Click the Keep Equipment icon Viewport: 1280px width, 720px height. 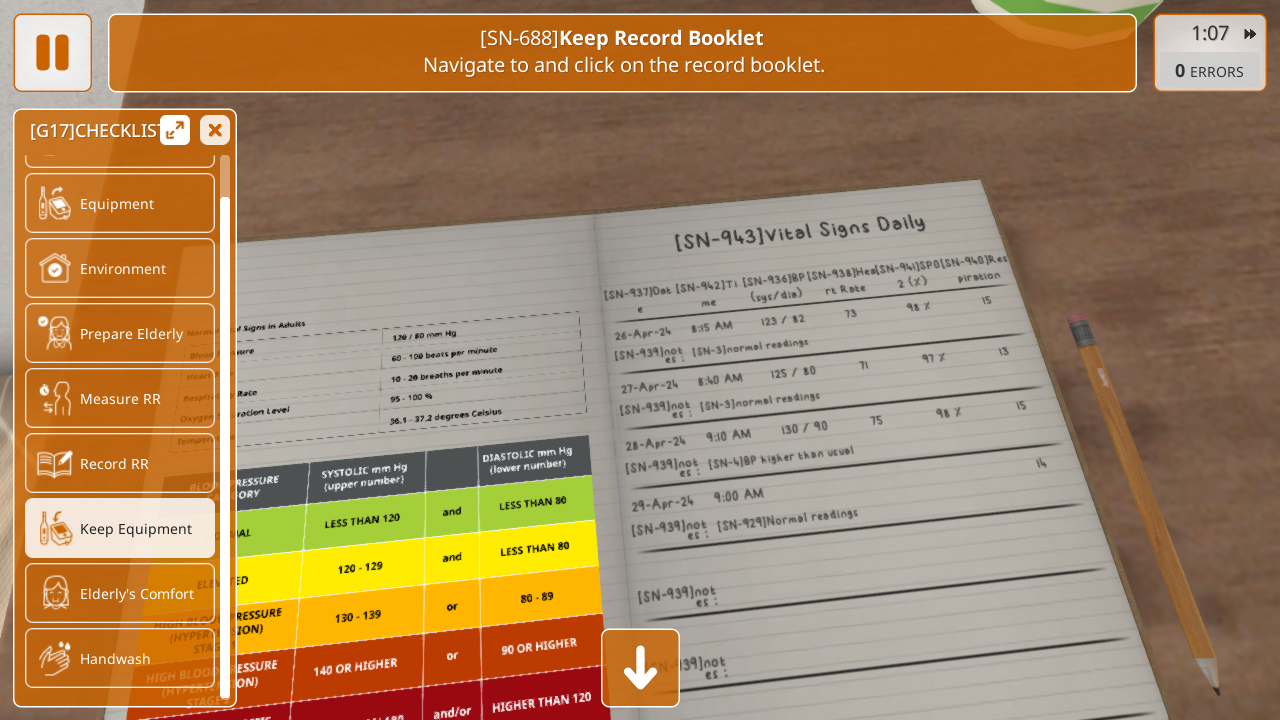(x=55, y=528)
